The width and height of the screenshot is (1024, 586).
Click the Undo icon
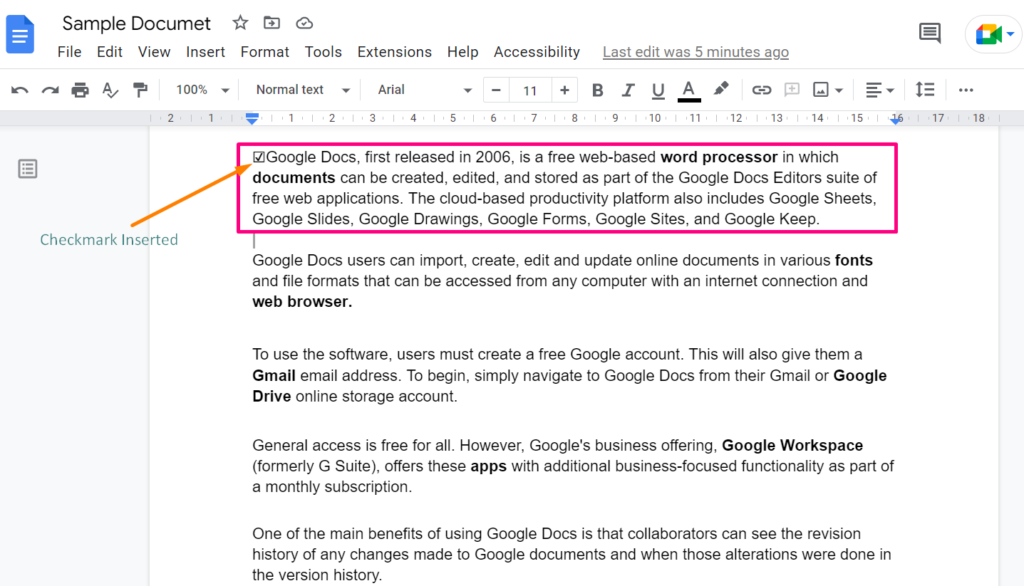click(20, 89)
